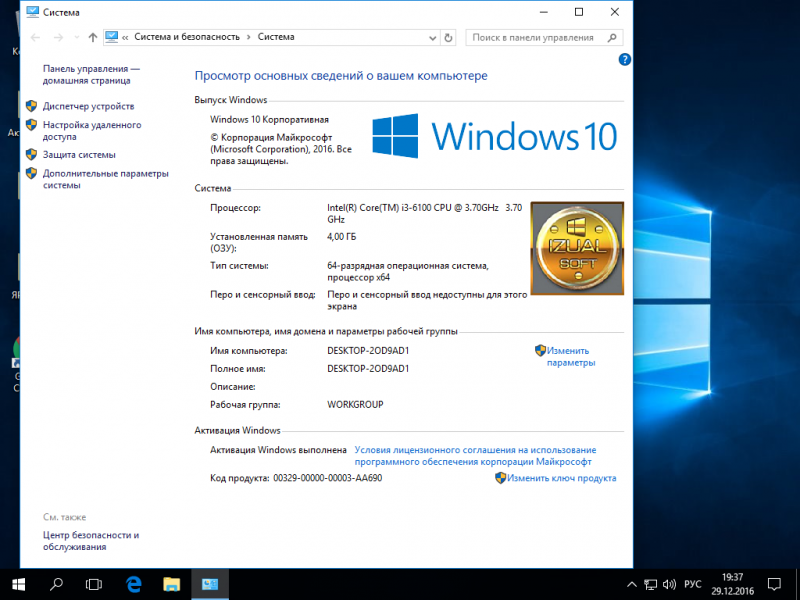Open 'Настройка удаленного доступа' link
Screen dimensions: 800x600
pos(92,131)
